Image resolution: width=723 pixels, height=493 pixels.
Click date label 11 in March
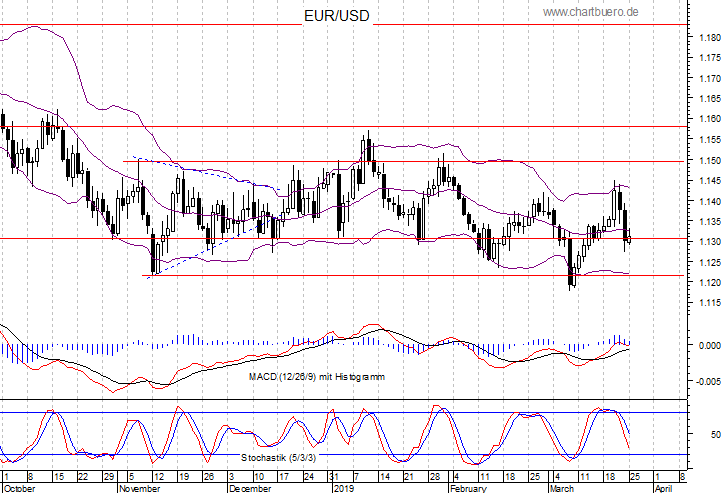click(585, 477)
